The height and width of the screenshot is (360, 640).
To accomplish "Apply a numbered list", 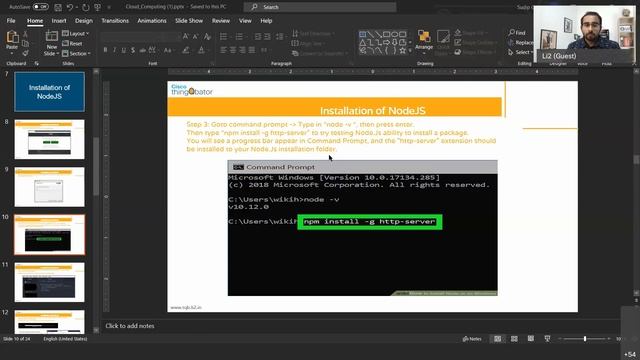I will click(x=239, y=37).
